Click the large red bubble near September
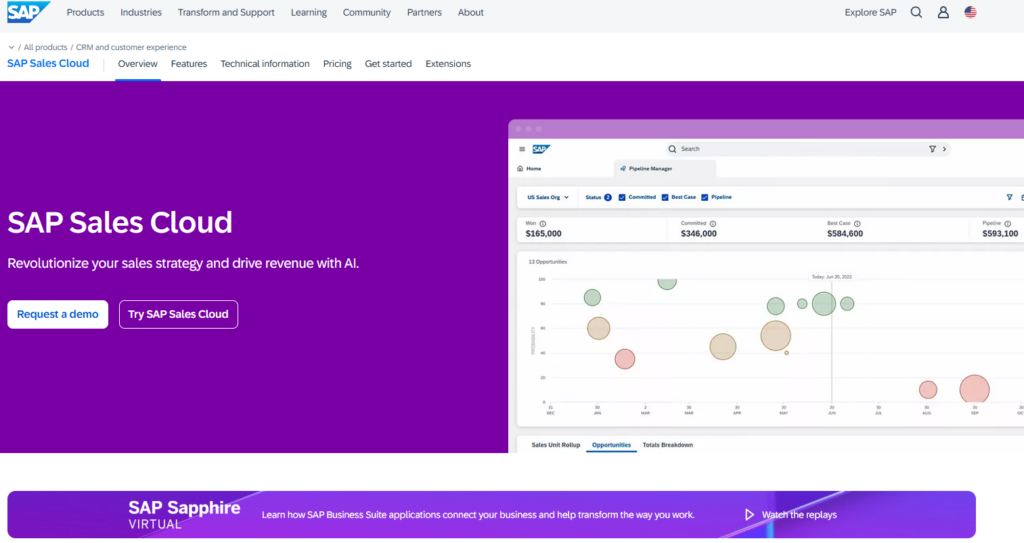This screenshot has width=1024, height=543. 974,389
